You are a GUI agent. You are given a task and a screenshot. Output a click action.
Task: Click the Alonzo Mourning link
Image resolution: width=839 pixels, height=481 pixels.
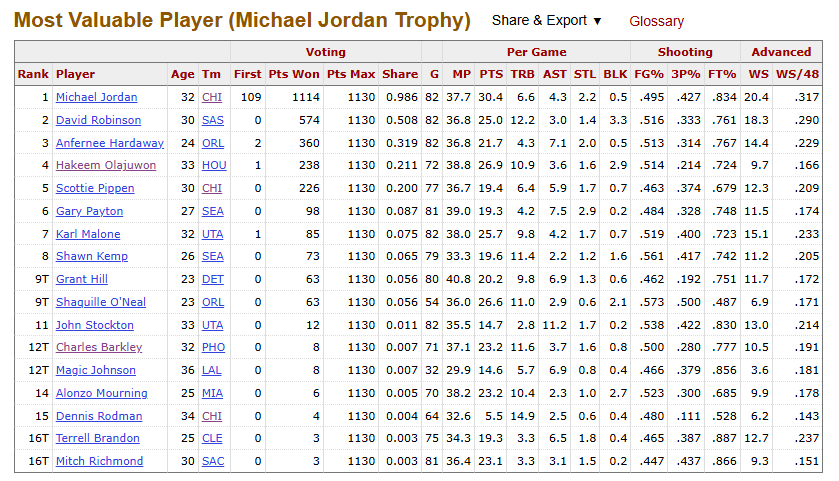click(102, 393)
